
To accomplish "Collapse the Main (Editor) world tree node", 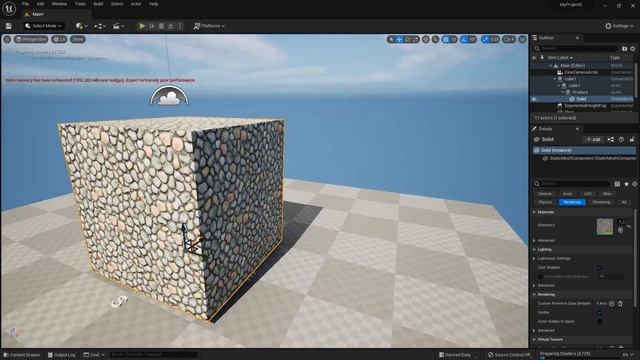I will [x=551, y=66].
